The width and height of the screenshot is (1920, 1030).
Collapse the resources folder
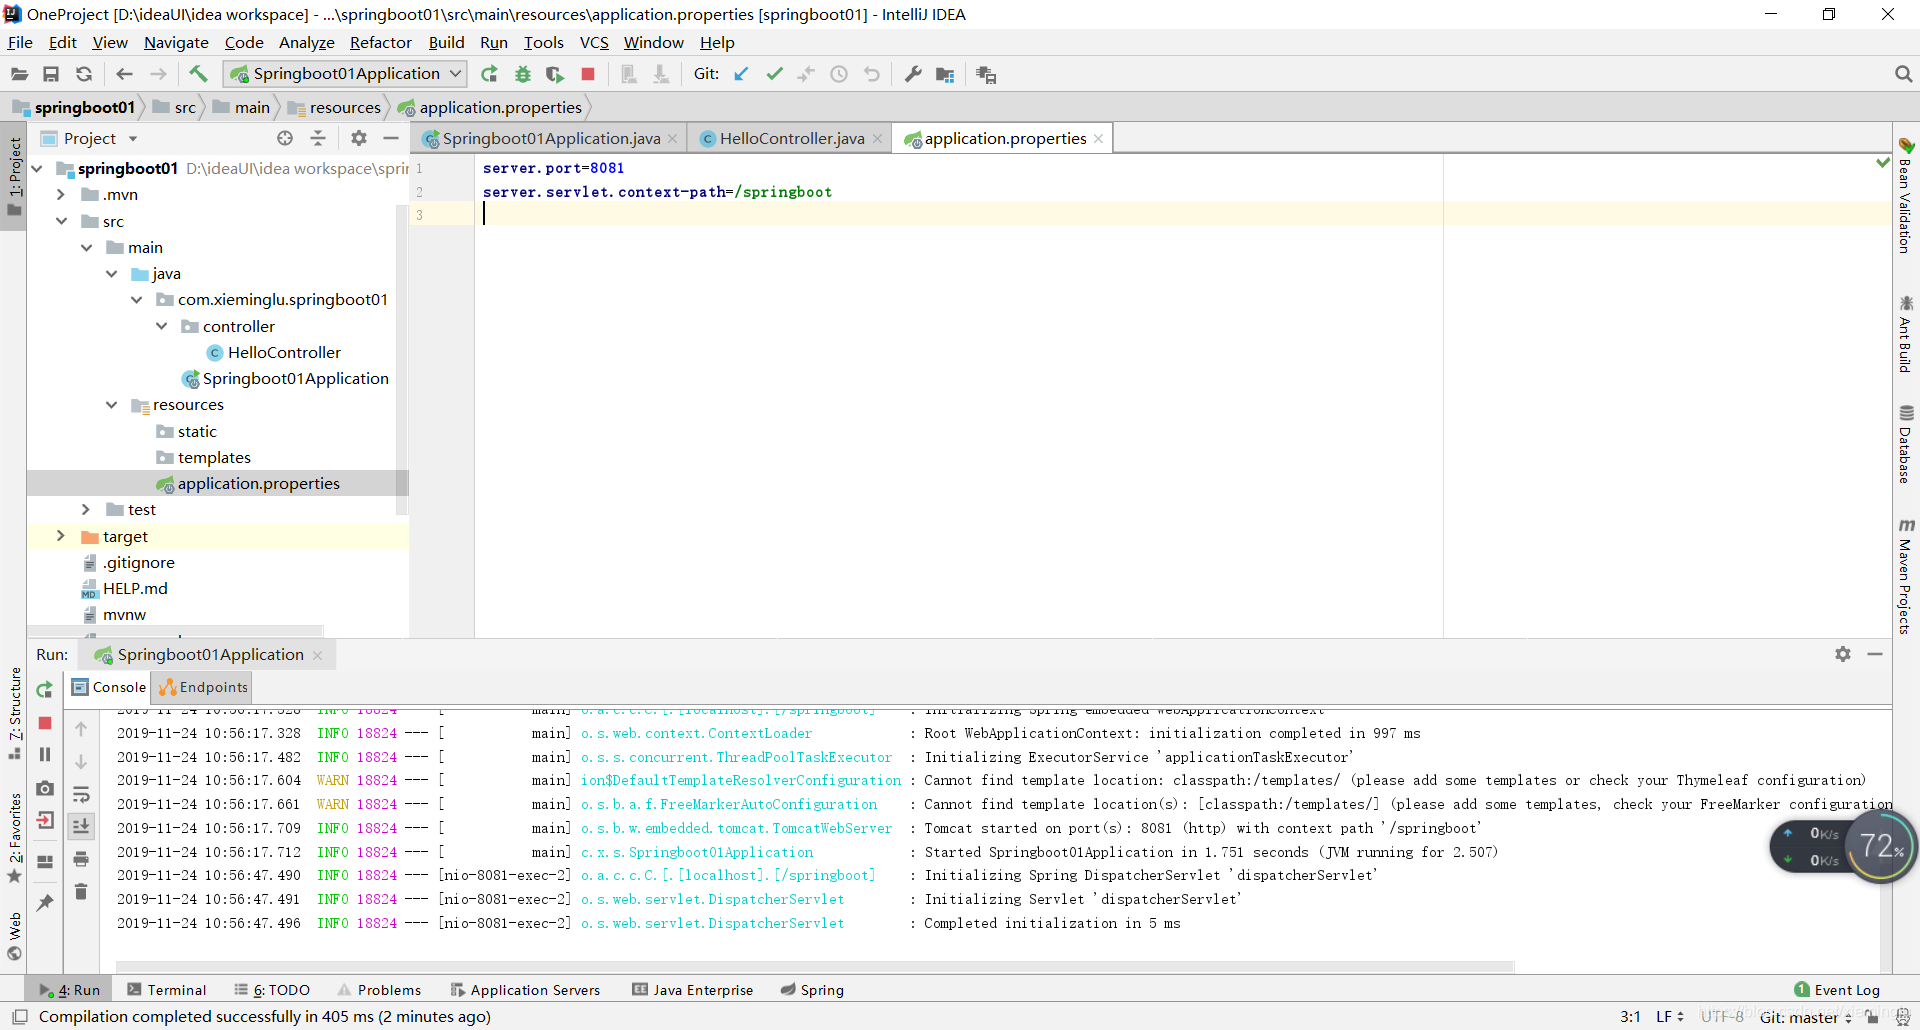coord(111,404)
